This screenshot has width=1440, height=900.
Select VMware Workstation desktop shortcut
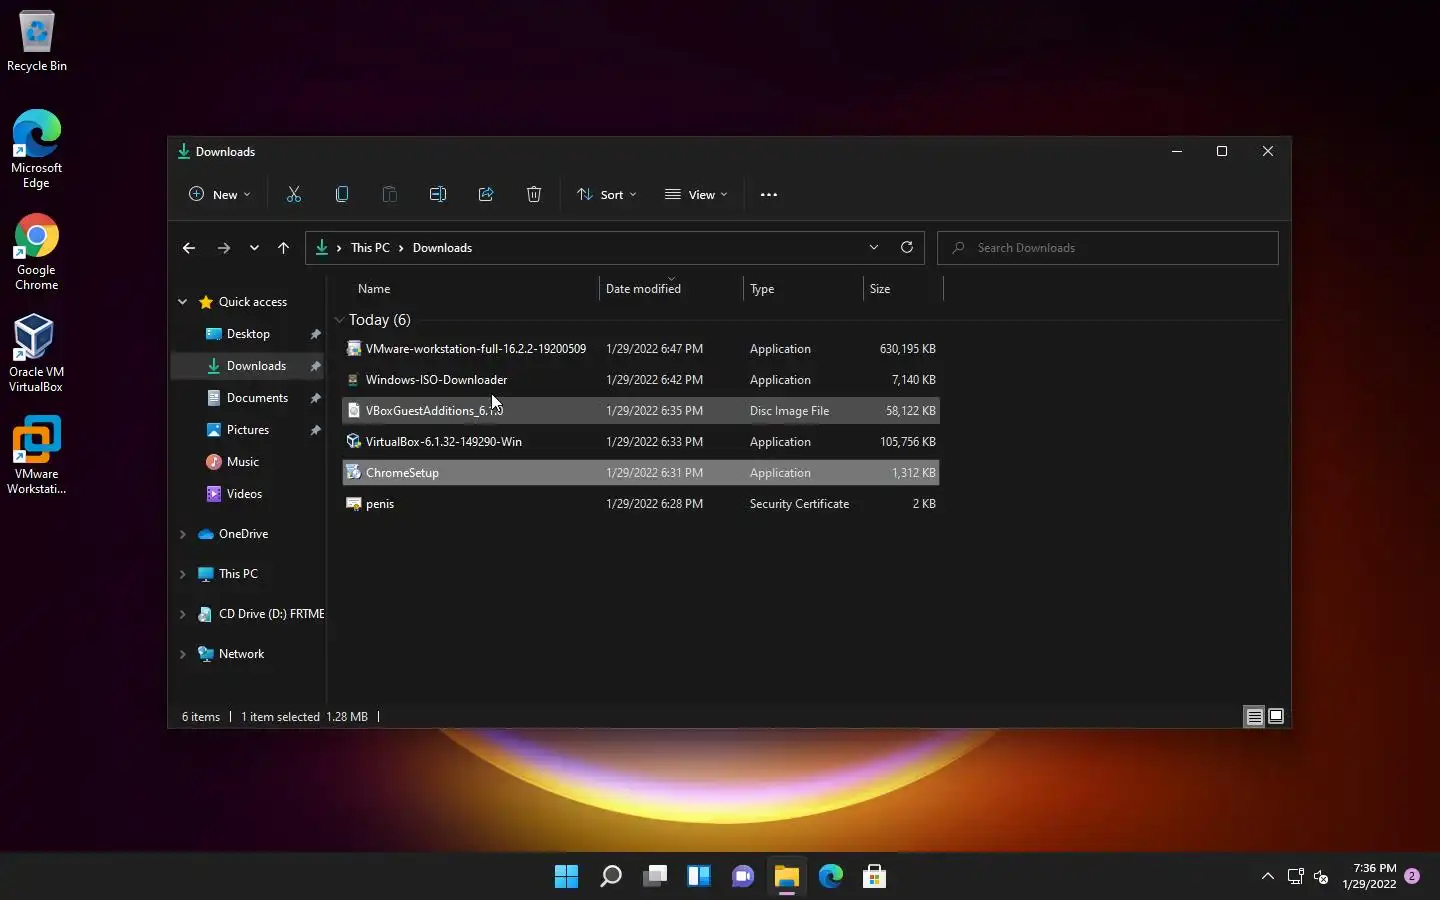(37, 456)
